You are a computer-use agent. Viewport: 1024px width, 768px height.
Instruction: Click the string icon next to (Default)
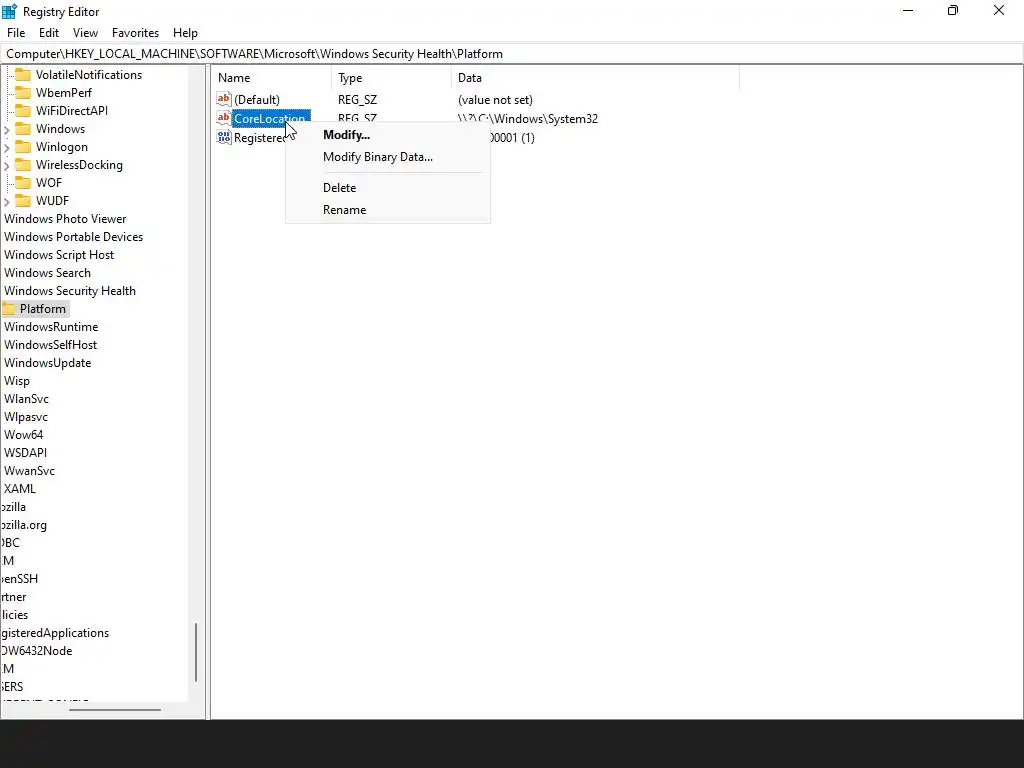tap(224, 99)
